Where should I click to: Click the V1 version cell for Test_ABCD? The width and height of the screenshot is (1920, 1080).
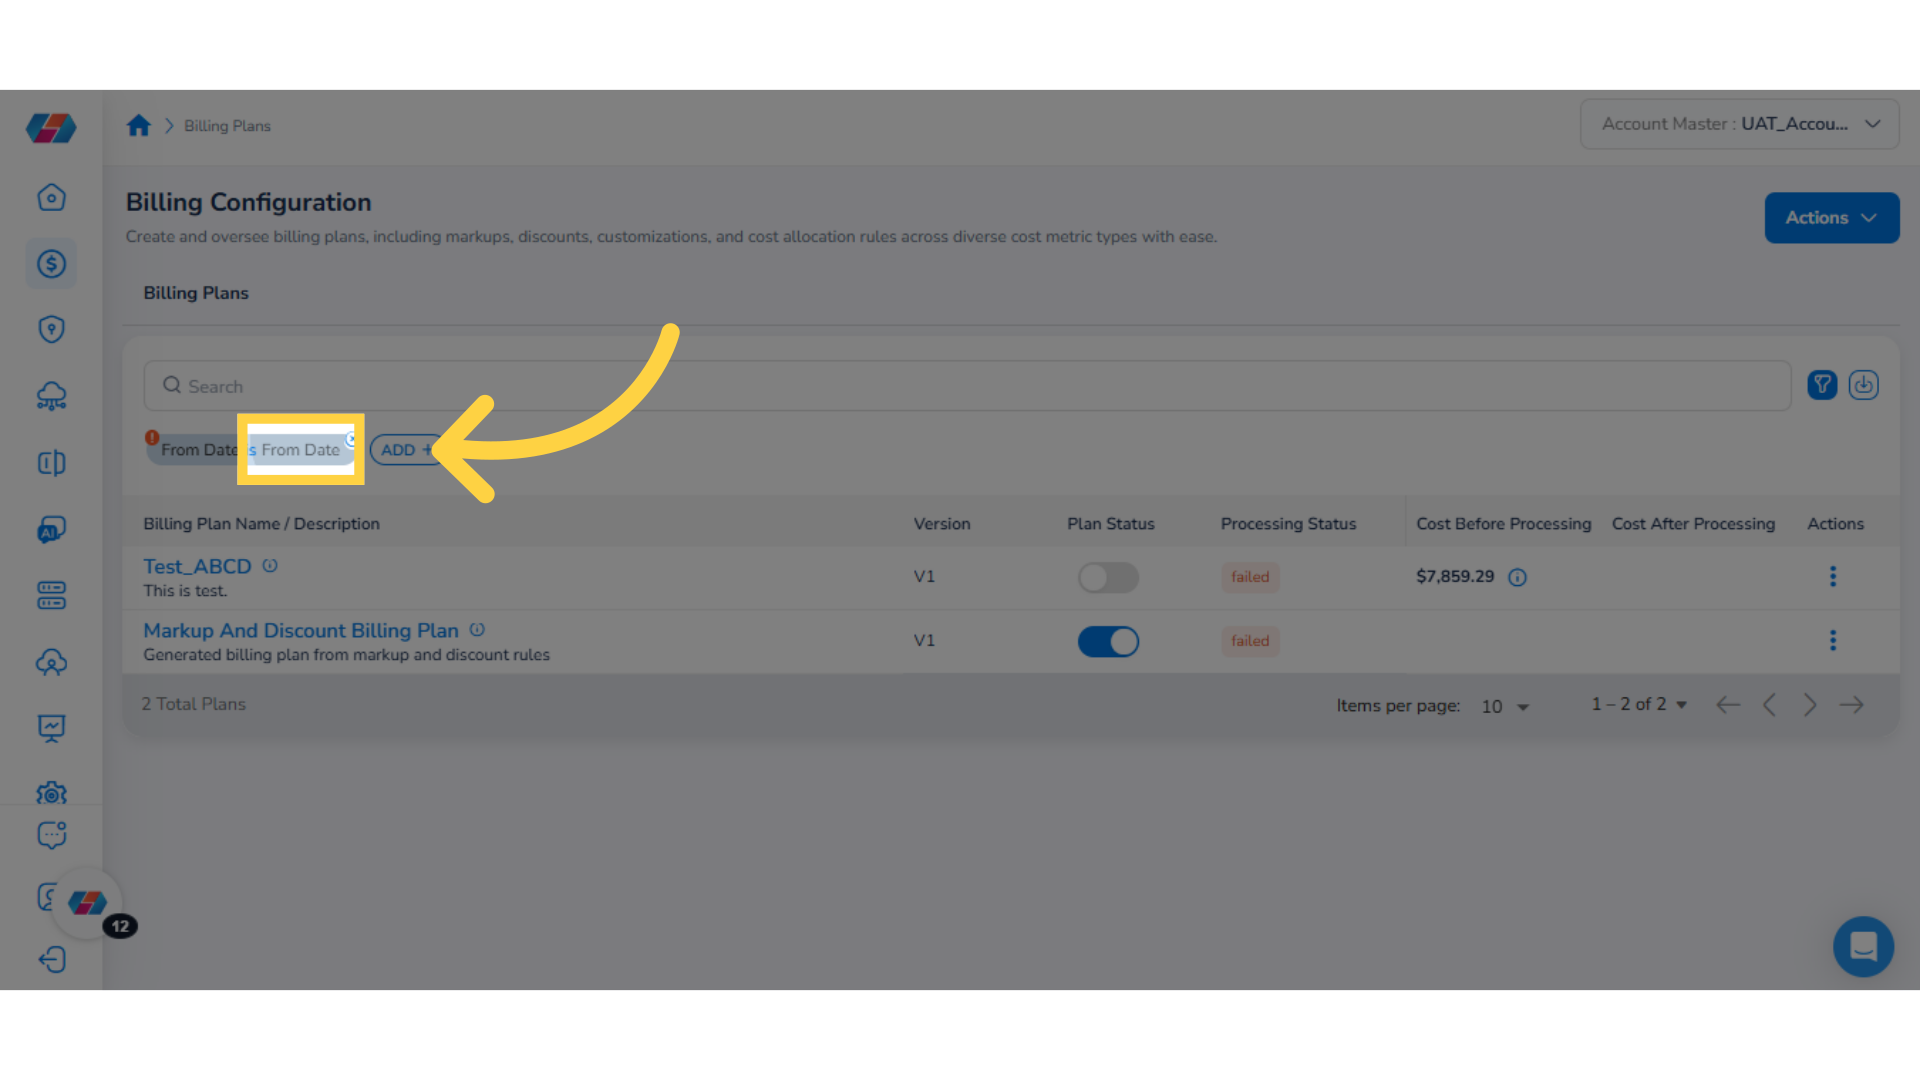(x=924, y=576)
